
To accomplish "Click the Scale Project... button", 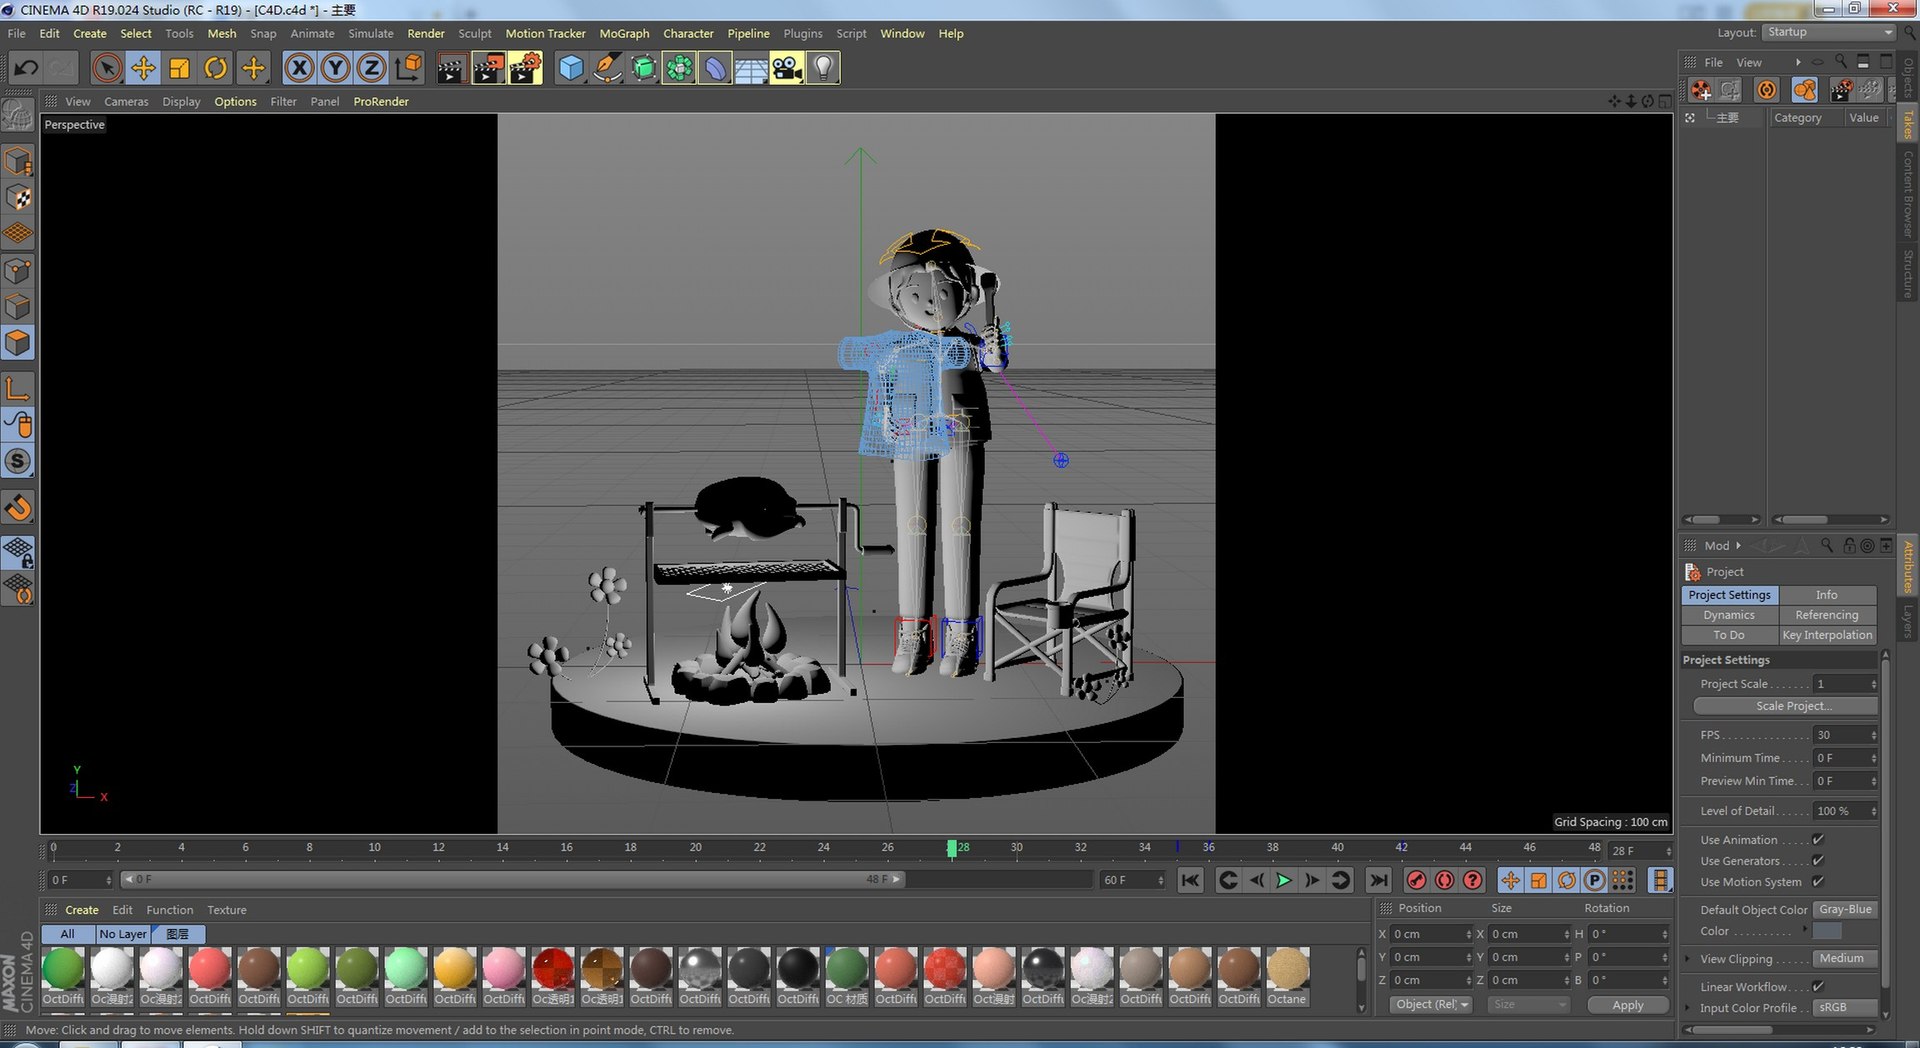I will (1786, 706).
